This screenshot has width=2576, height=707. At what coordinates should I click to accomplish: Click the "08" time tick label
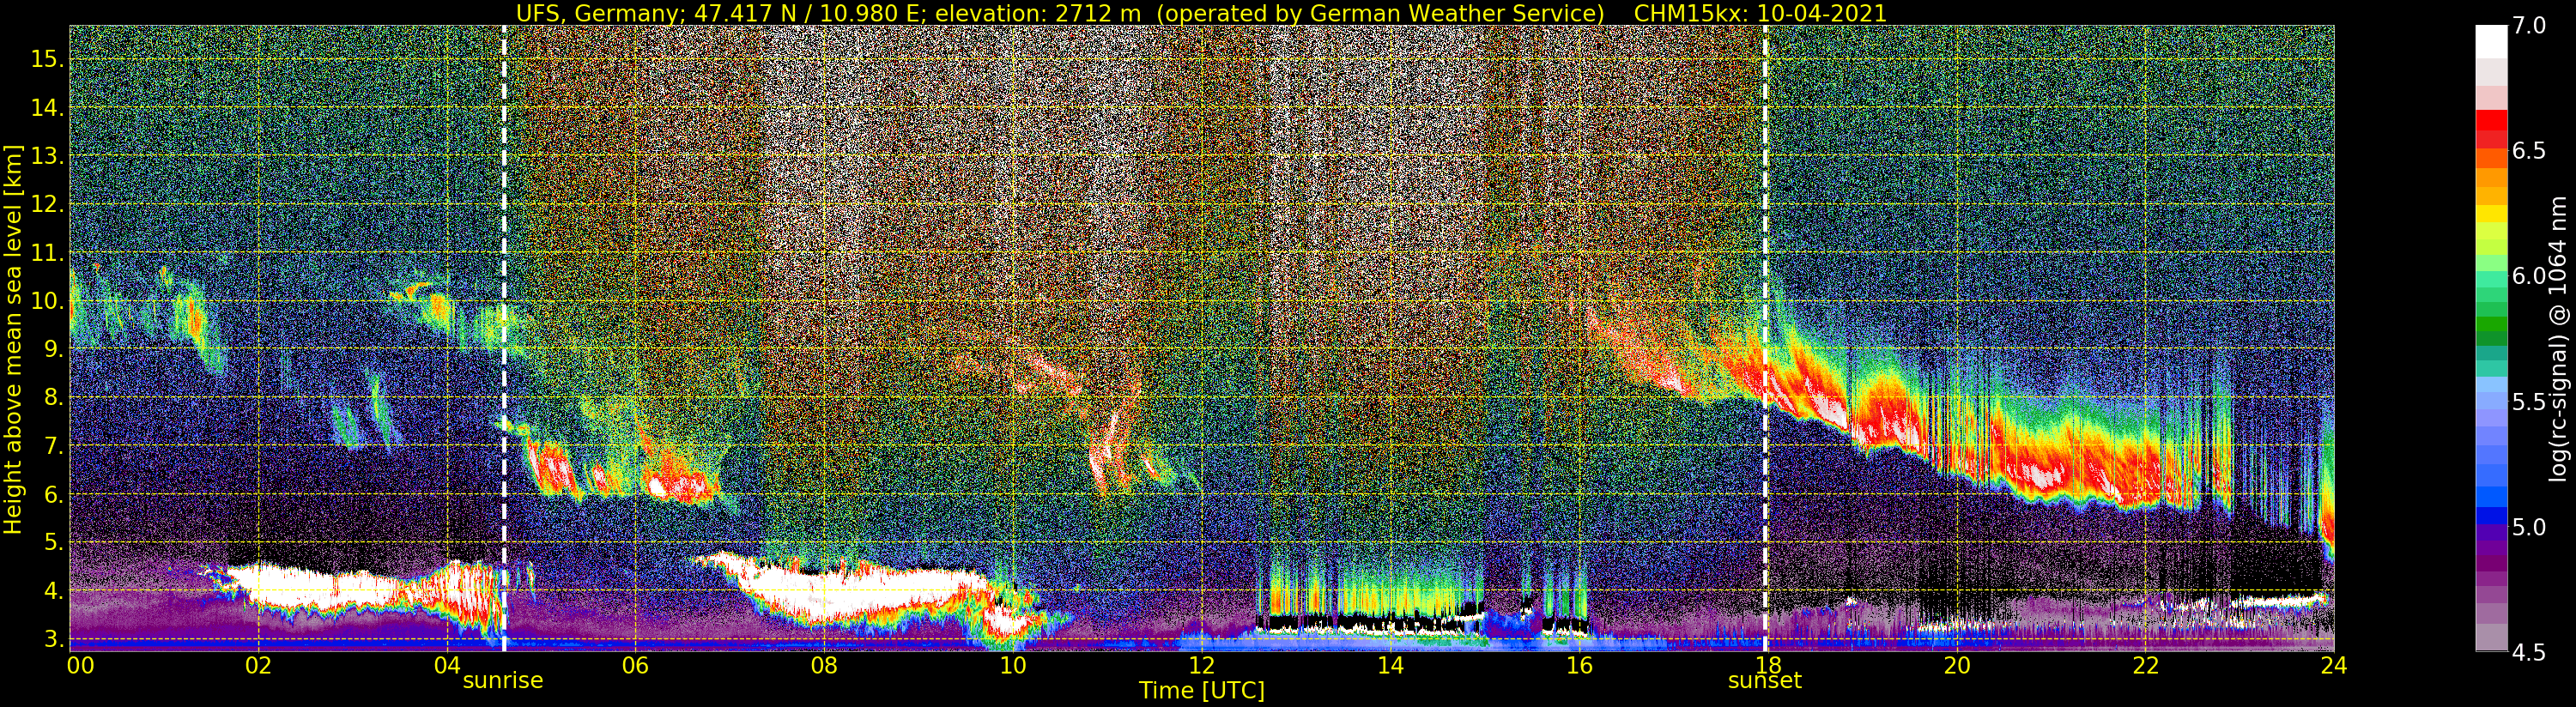824,665
